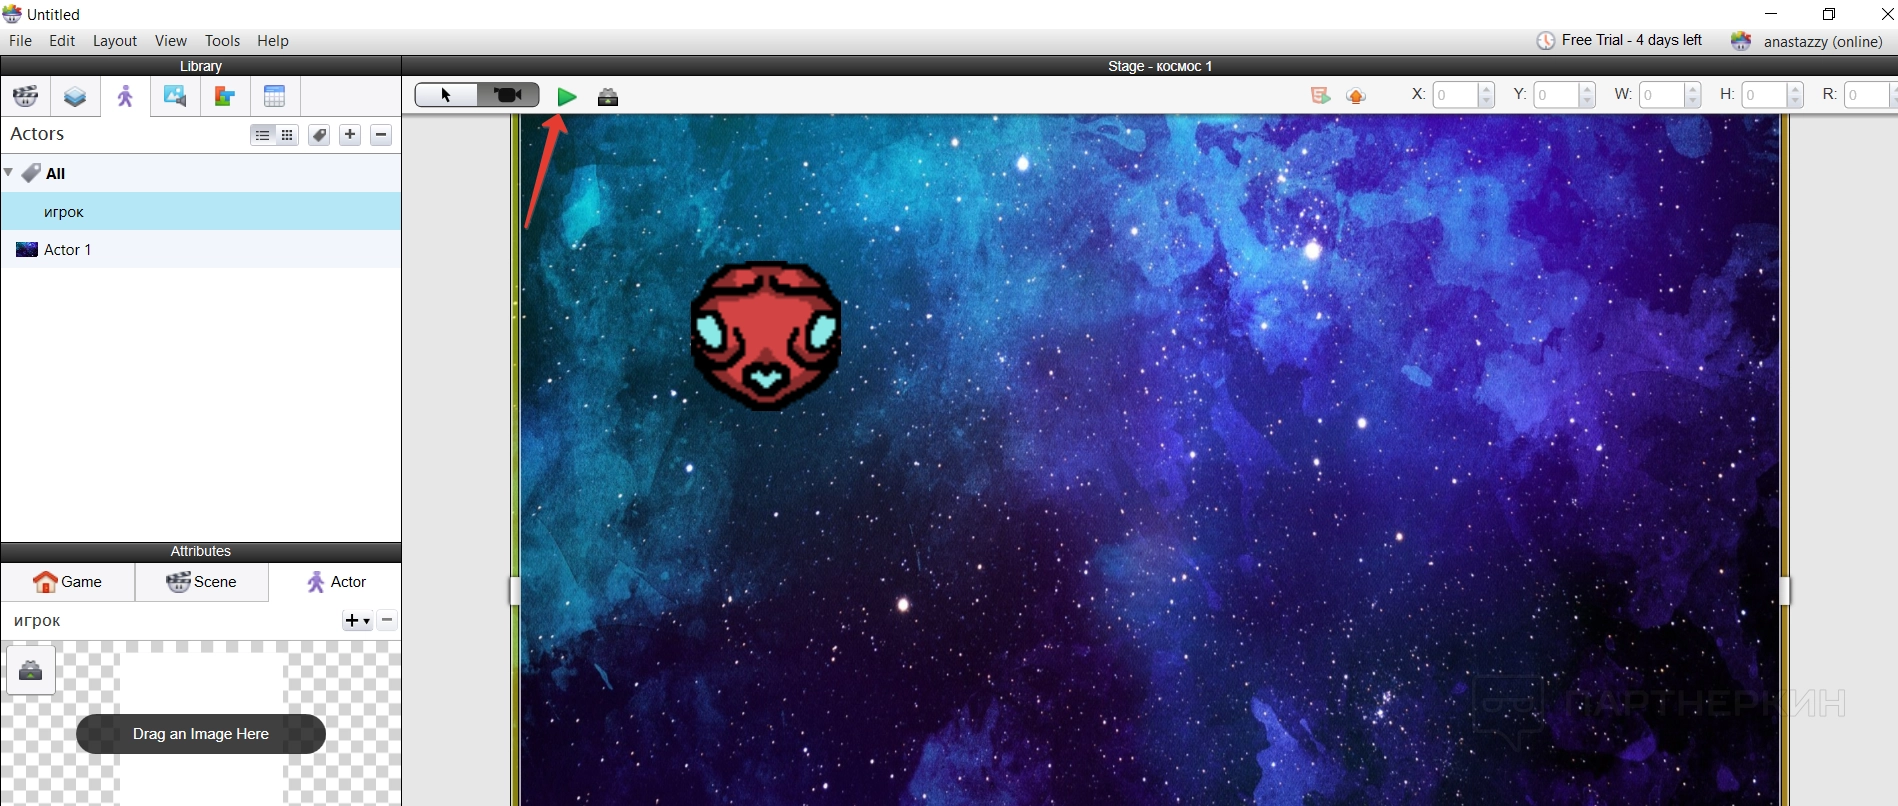
Task: Open the Layout menu
Action: (115, 41)
